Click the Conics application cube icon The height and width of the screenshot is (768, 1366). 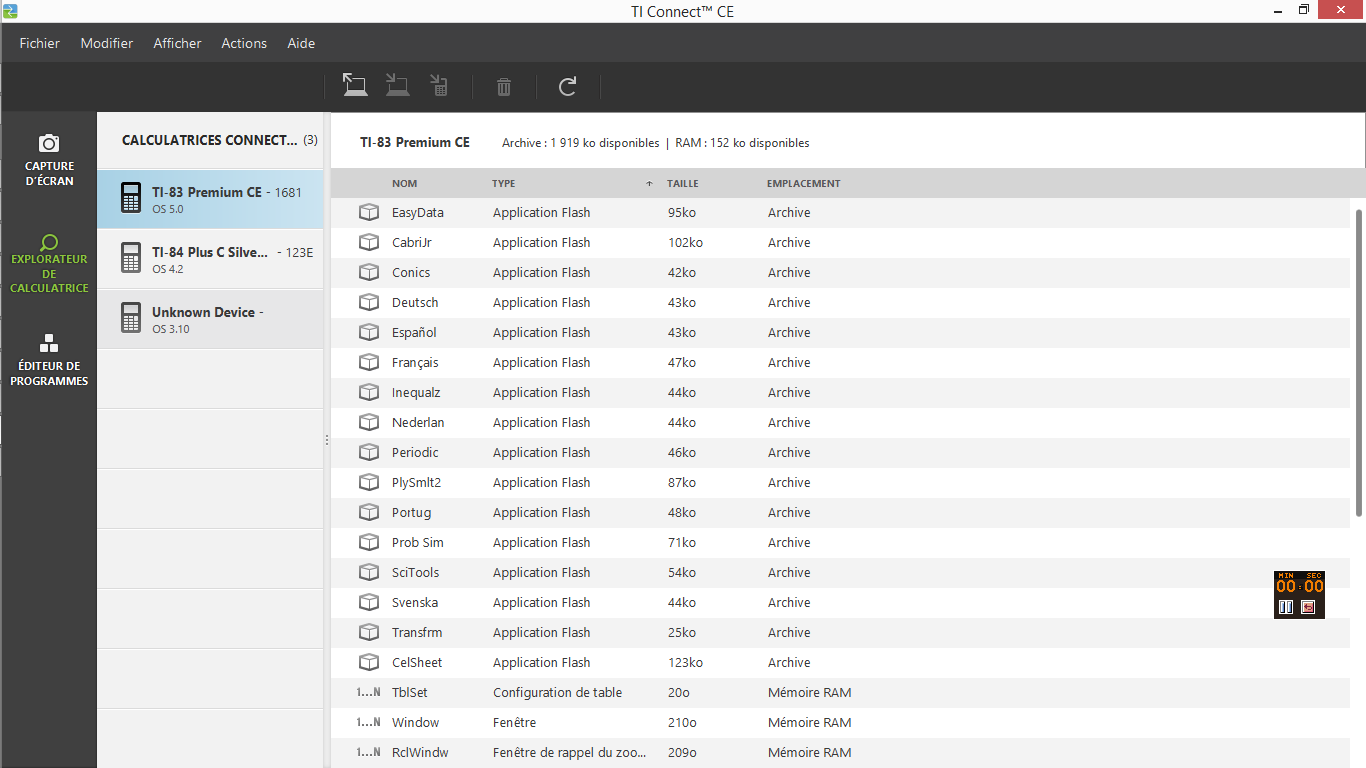tap(369, 272)
